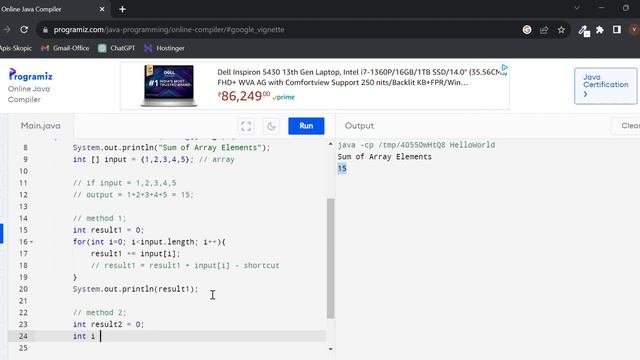Screen dimensions: 640x360
Task: Click the ad price 86,249
Action: point(244,96)
